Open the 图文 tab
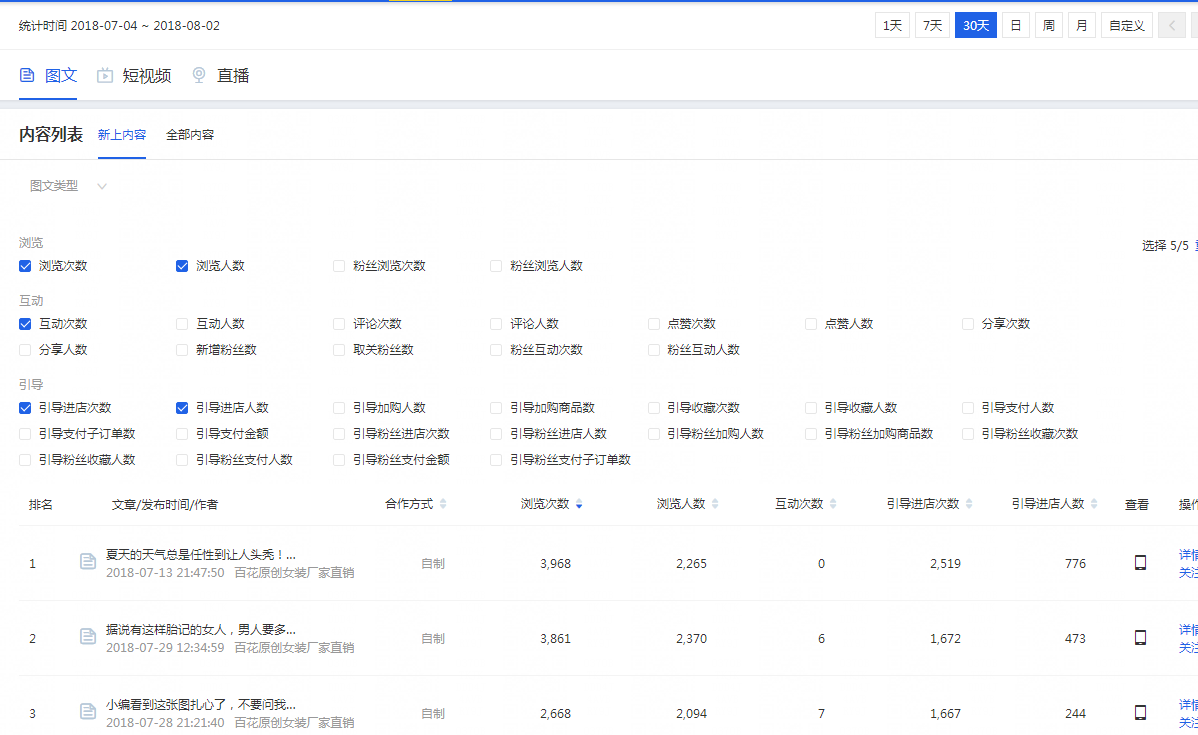This screenshot has height=735, width=1198. pos(48,75)
